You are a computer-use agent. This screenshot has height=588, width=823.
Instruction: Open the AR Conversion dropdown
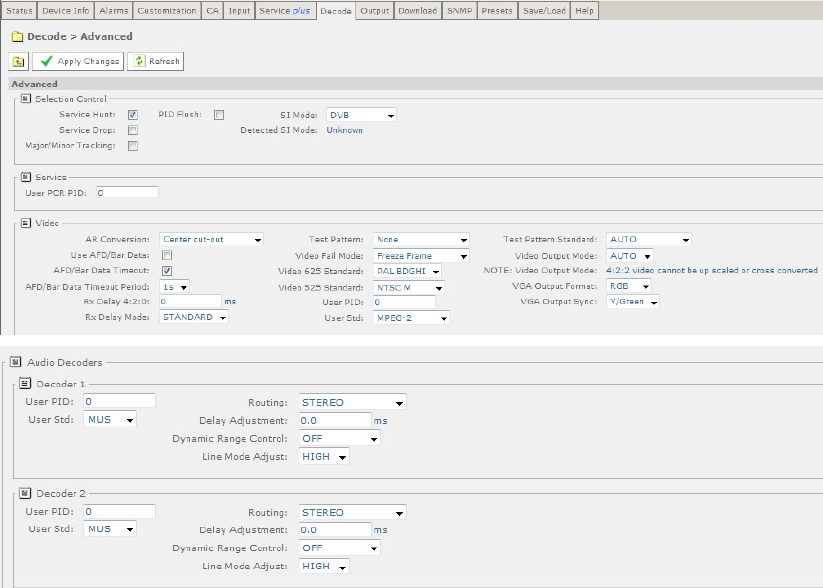click(x=211, y=240)
